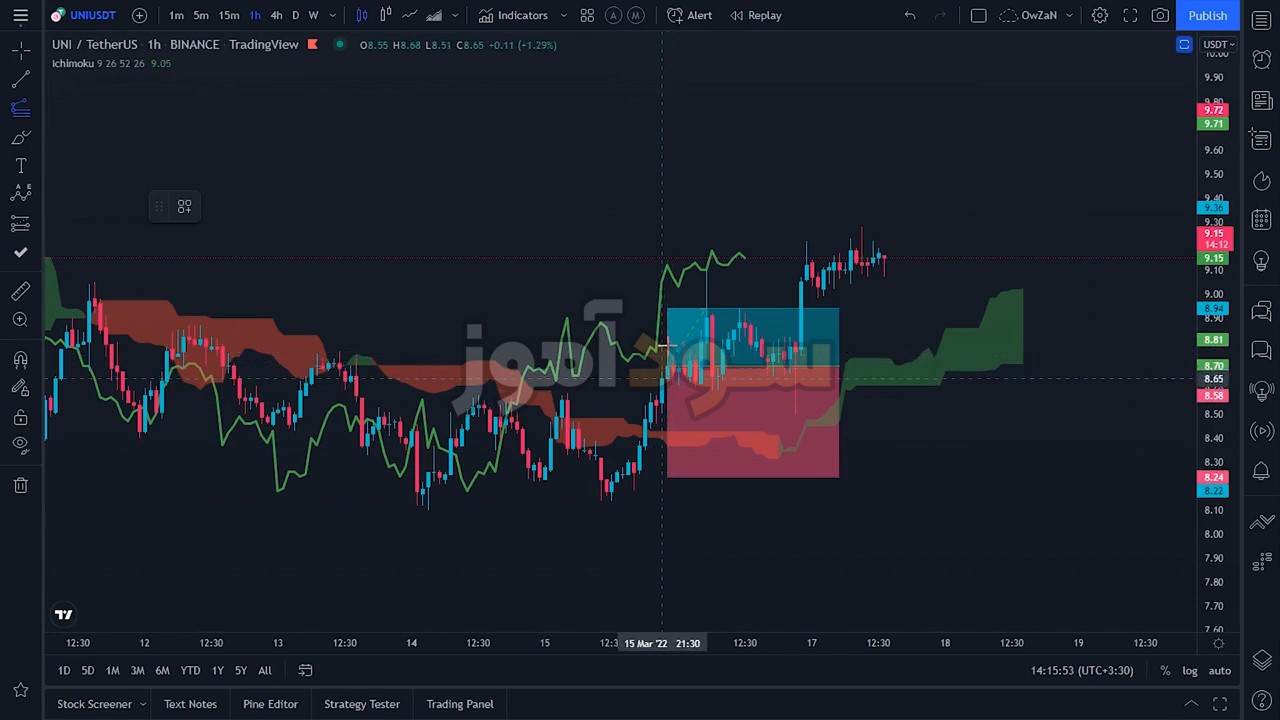This screenshot has height=720, width=1280.
Task: Select line chart style
Action: click(410, 15)
